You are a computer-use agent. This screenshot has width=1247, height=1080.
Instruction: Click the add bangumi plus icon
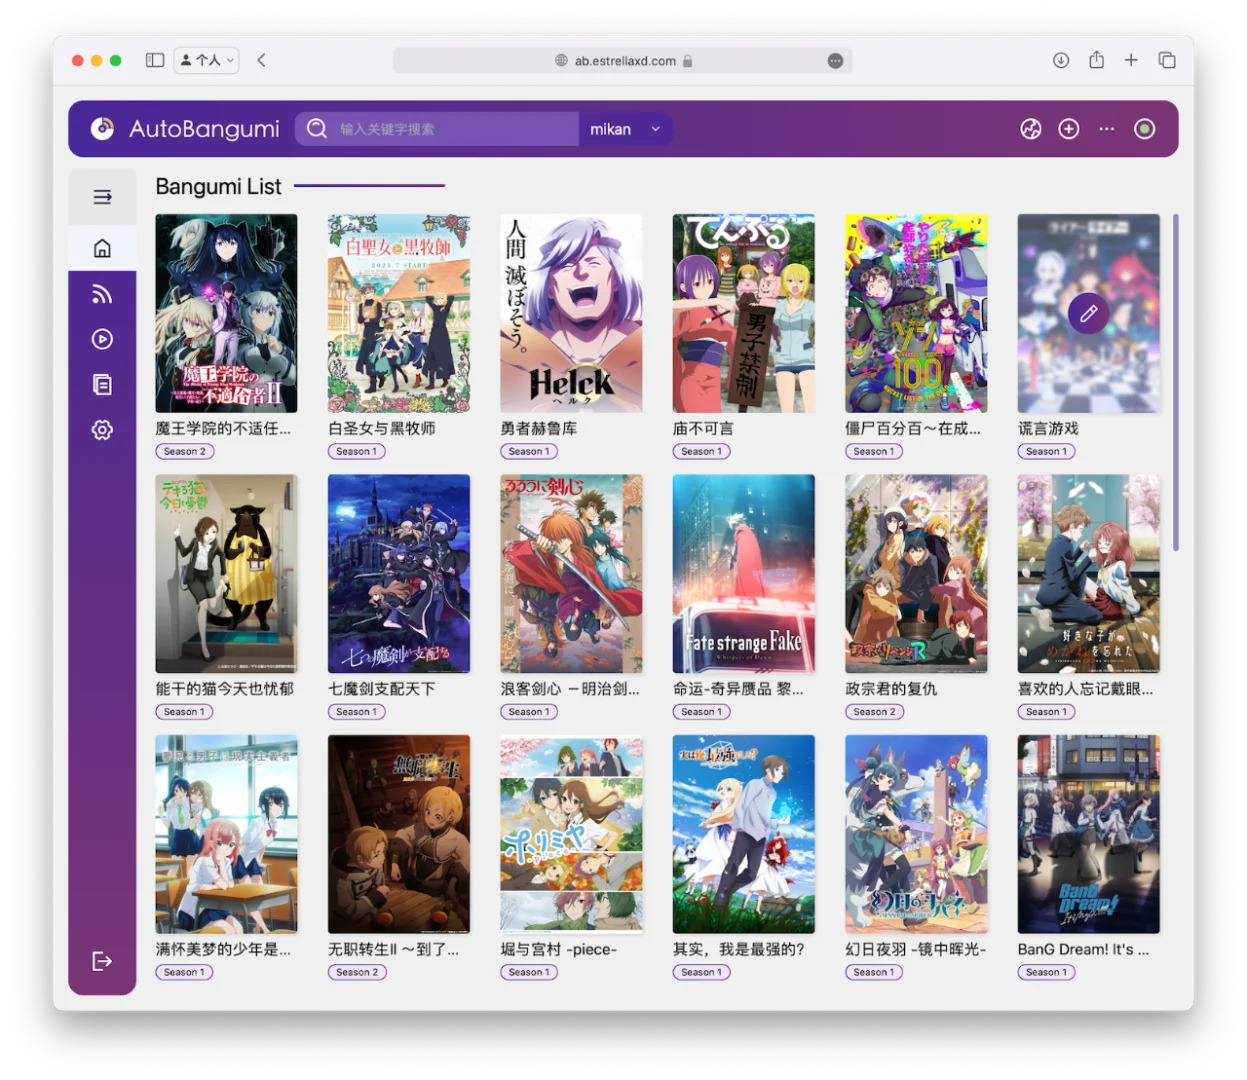[1069, 129]
